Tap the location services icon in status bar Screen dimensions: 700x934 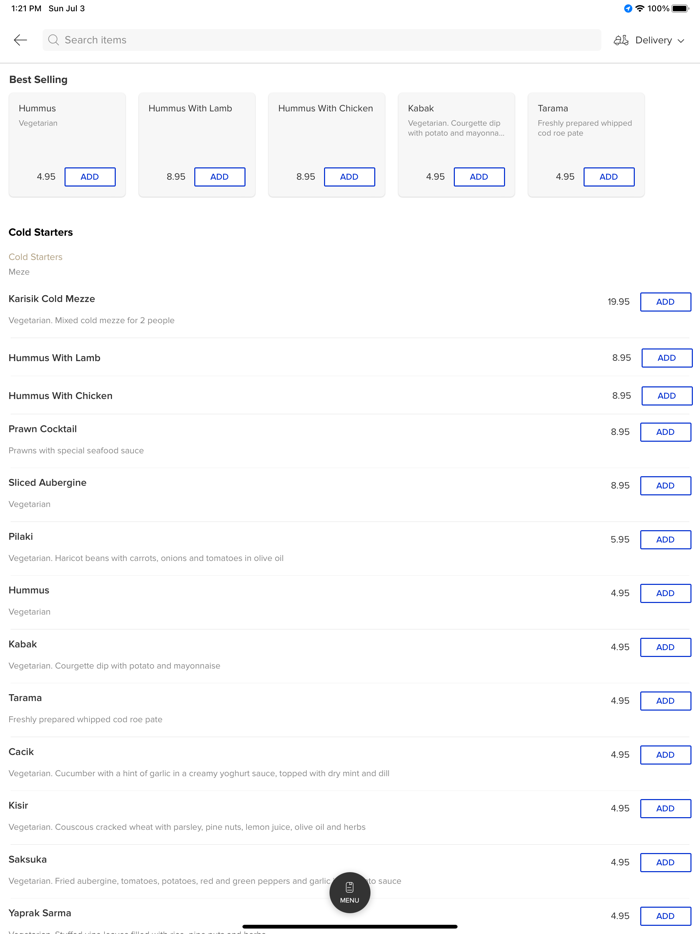(x=628, y=9)
